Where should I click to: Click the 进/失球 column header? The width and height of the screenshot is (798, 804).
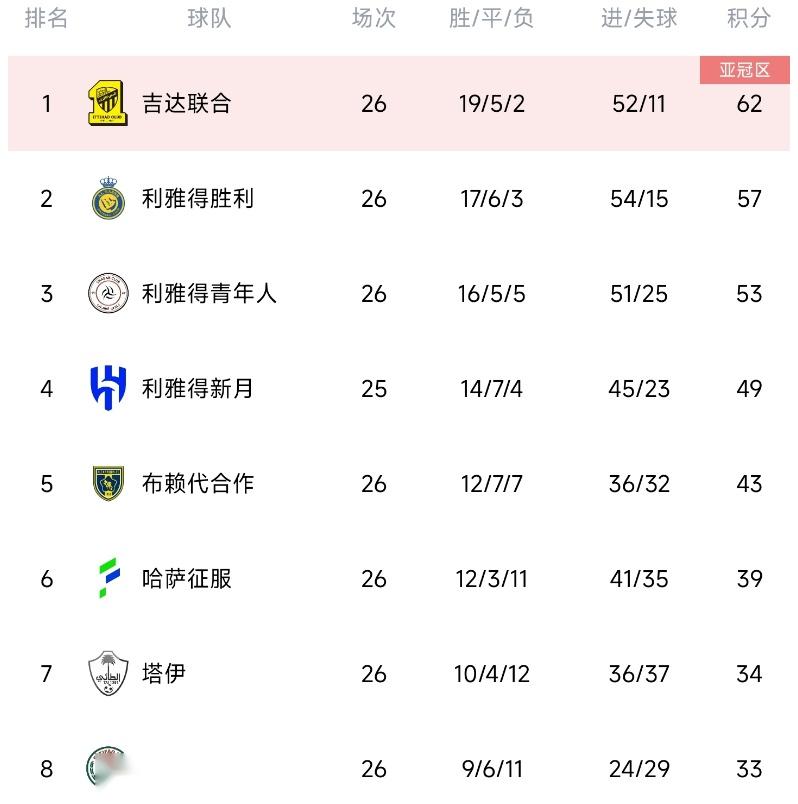[x=639, y=18]
